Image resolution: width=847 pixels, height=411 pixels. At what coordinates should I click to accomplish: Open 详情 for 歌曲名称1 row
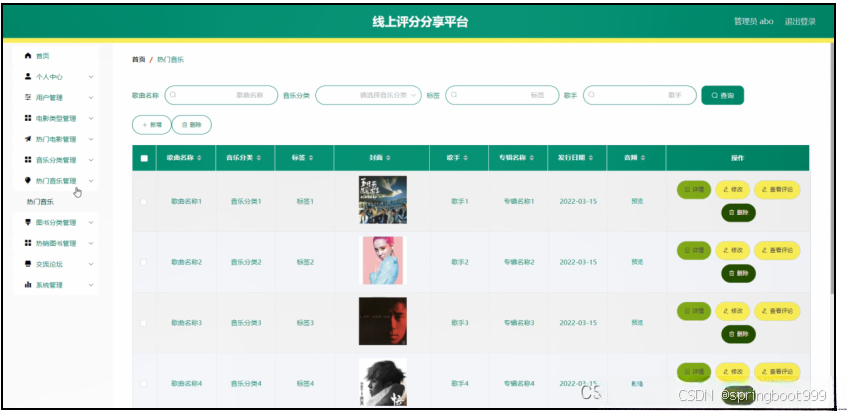click(x=694, y=190)
